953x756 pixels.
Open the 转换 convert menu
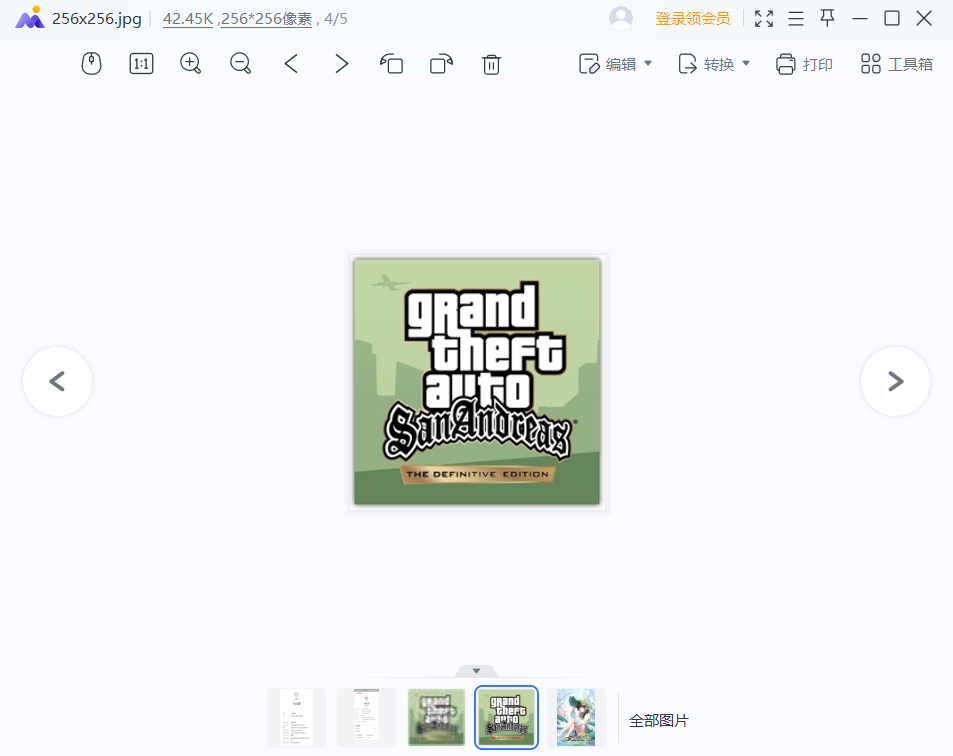click(x=714, y=64)
